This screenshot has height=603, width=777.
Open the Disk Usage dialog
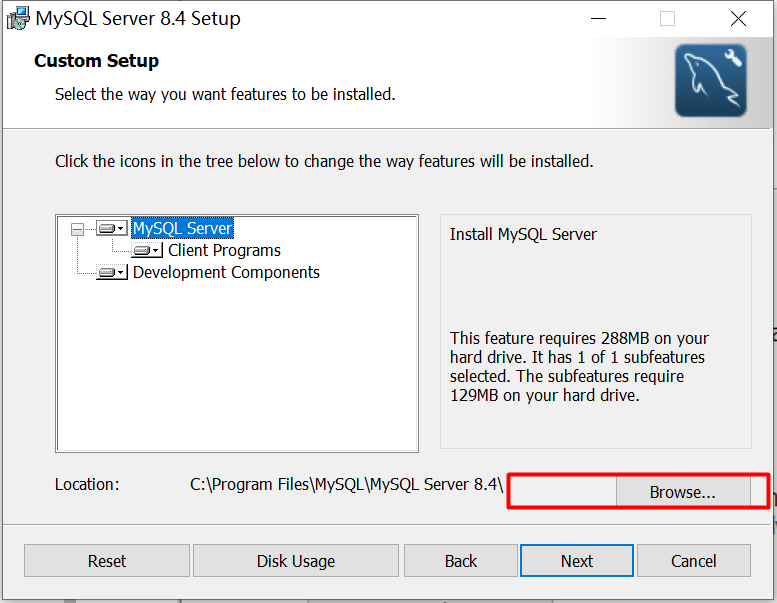click(x=296, y=561)
